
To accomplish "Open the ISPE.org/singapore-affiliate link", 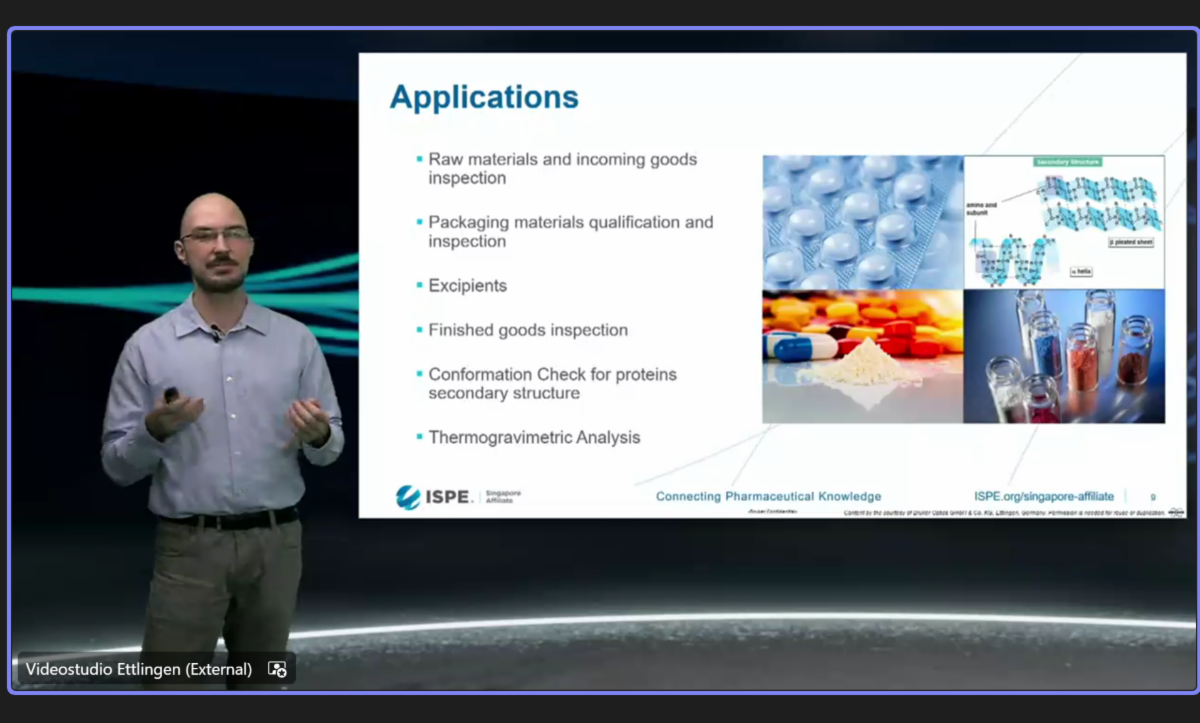I will [1043, 496].
